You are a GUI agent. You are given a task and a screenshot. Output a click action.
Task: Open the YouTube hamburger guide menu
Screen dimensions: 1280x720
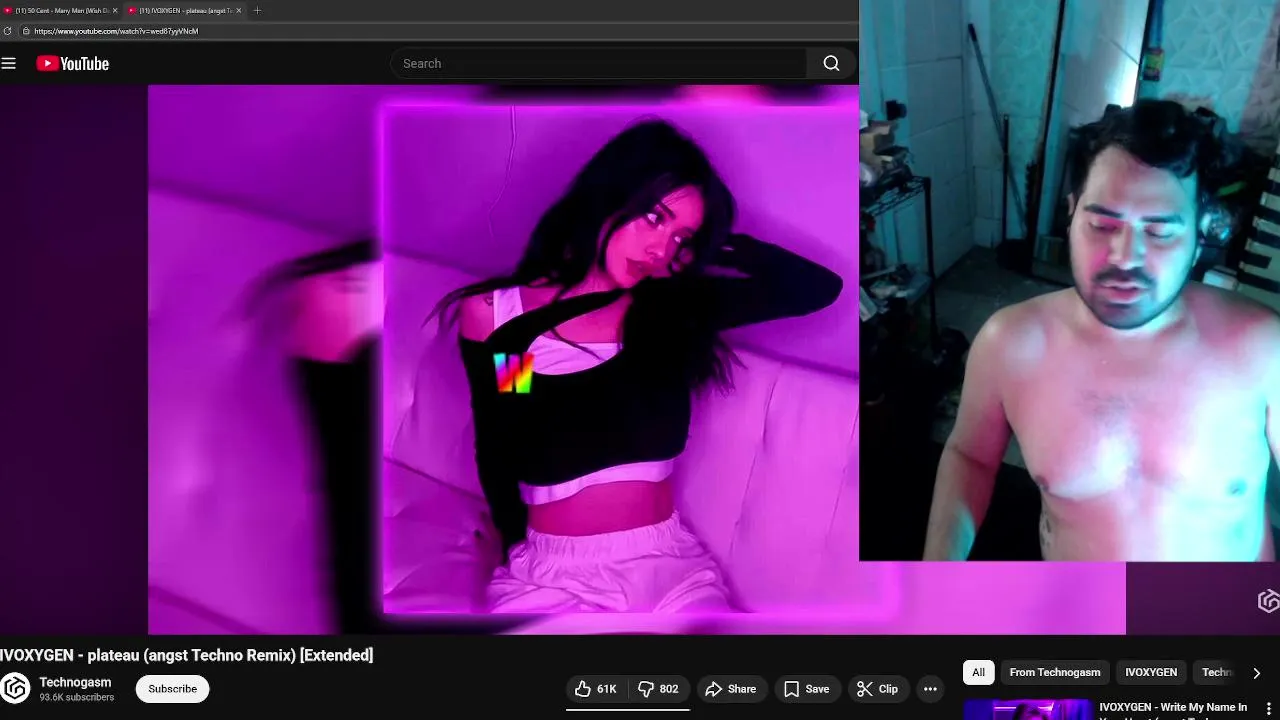pos(9,63)
